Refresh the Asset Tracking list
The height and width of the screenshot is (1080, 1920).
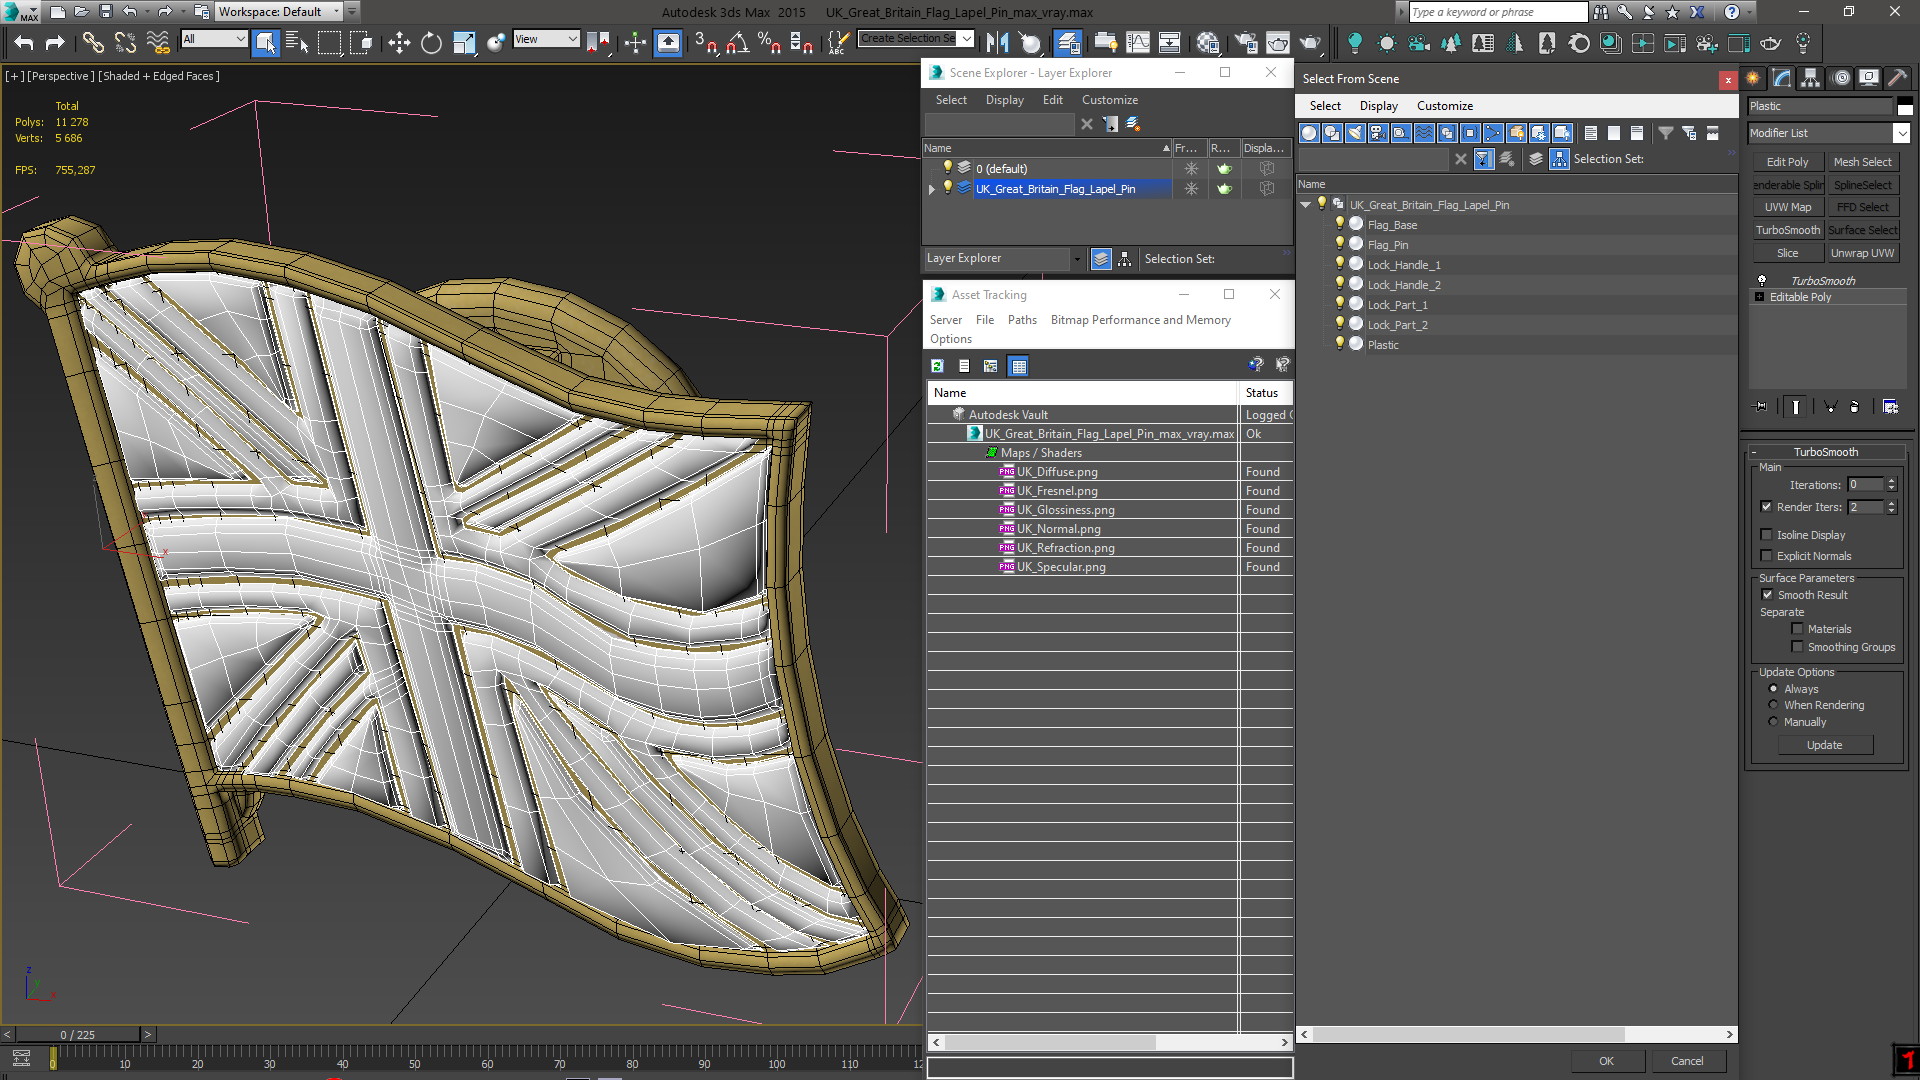coord(937,366)
